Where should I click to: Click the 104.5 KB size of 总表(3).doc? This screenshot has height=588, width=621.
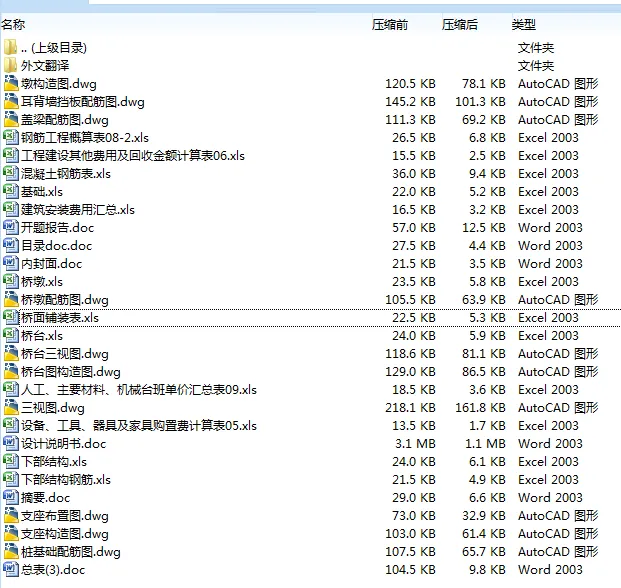[x=410, y=569]
